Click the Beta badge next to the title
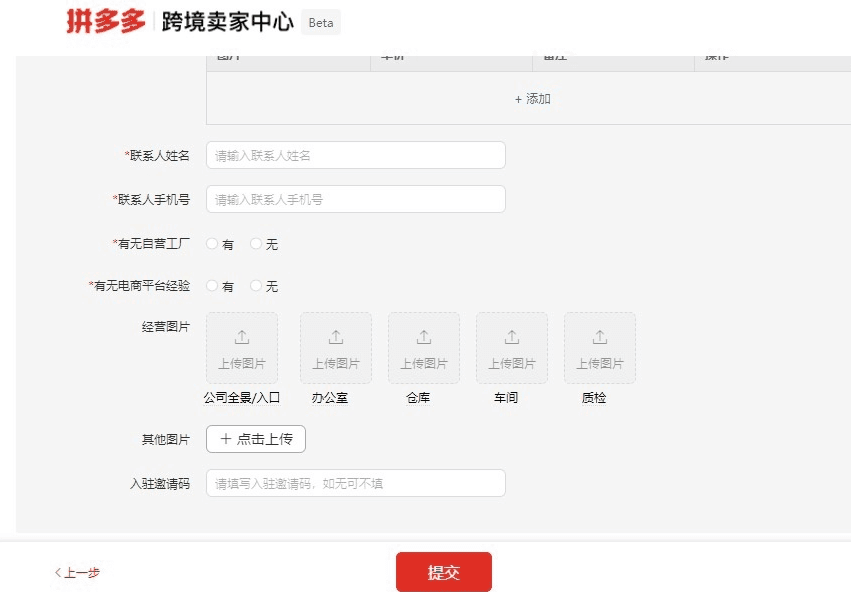 click(x=321, y=22)
